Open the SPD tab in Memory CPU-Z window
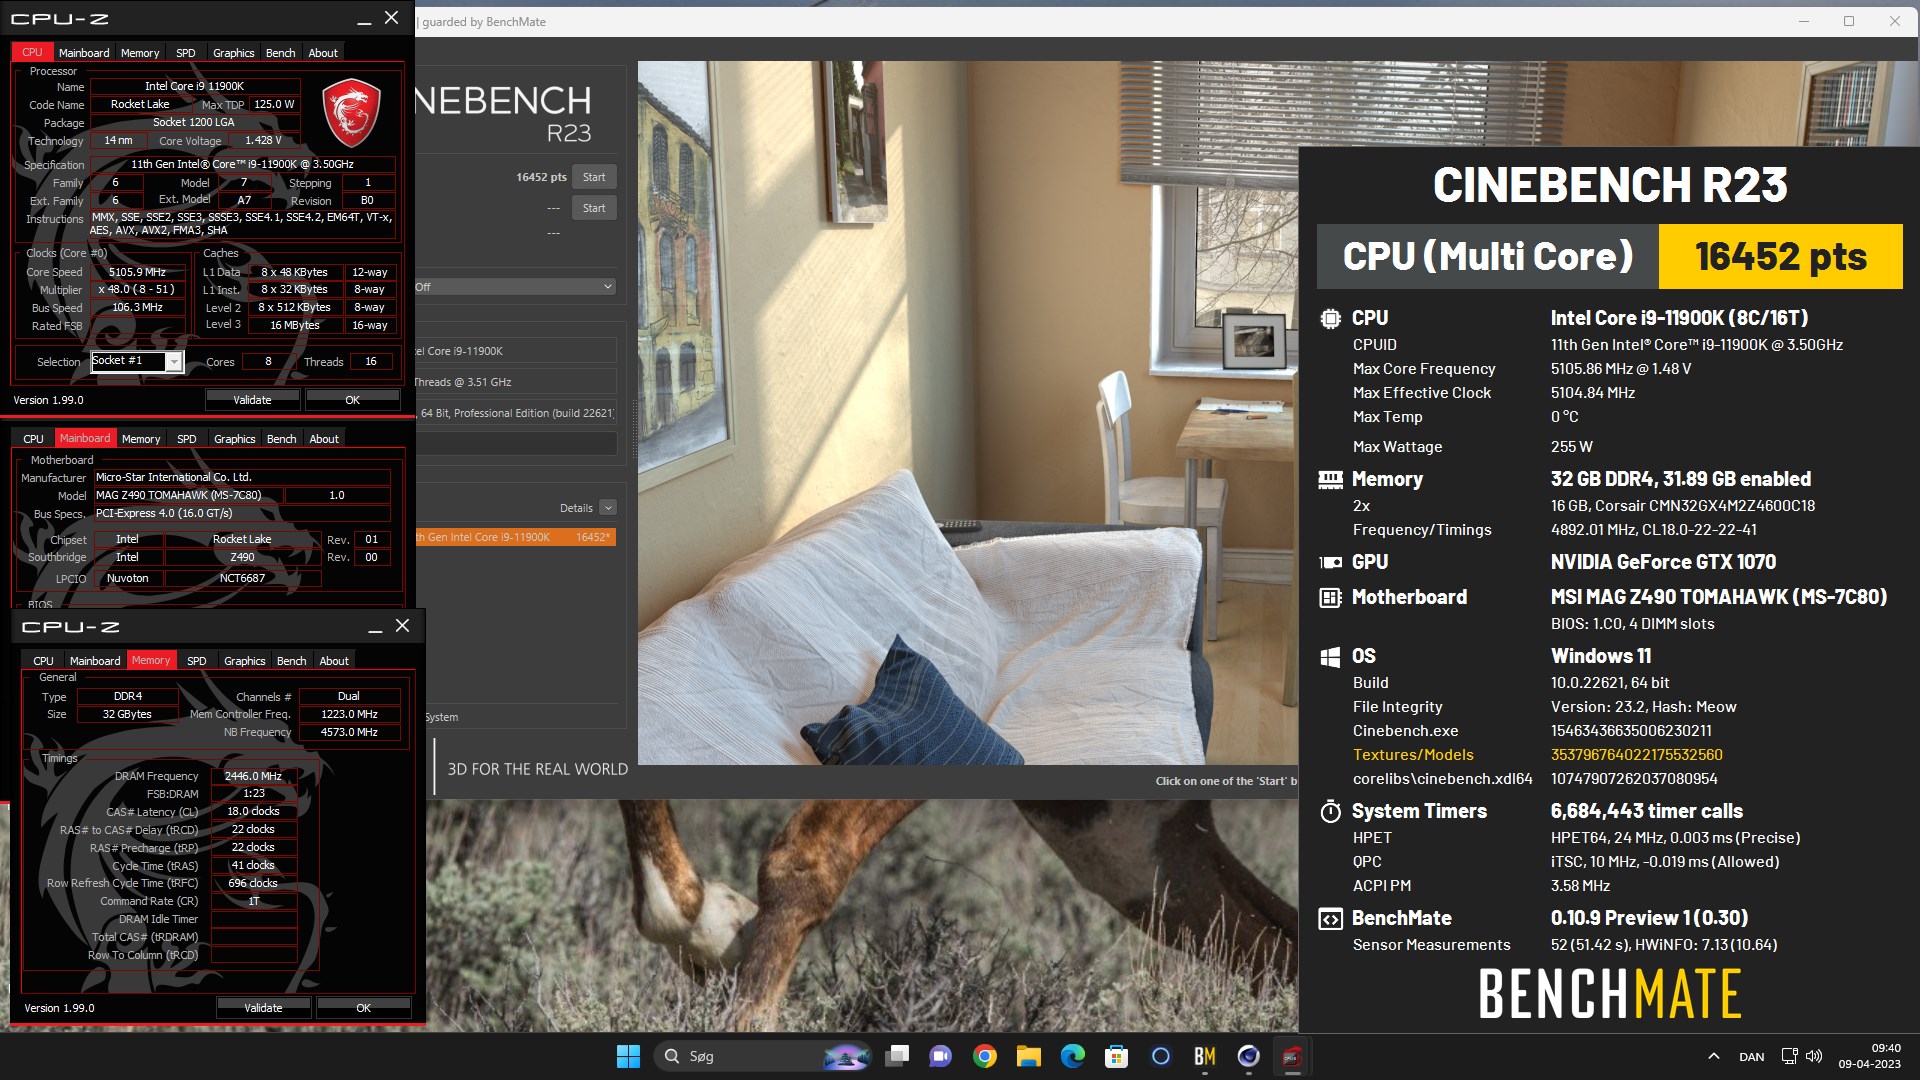 (197, 661)
